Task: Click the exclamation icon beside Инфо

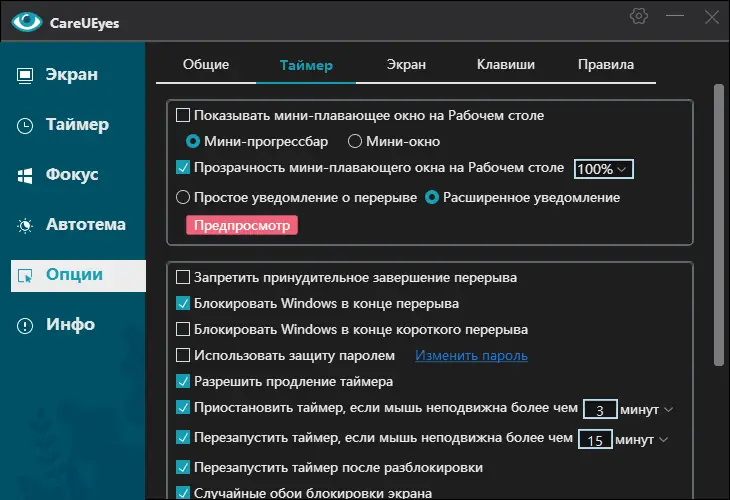Action: [x=25, y=325]
